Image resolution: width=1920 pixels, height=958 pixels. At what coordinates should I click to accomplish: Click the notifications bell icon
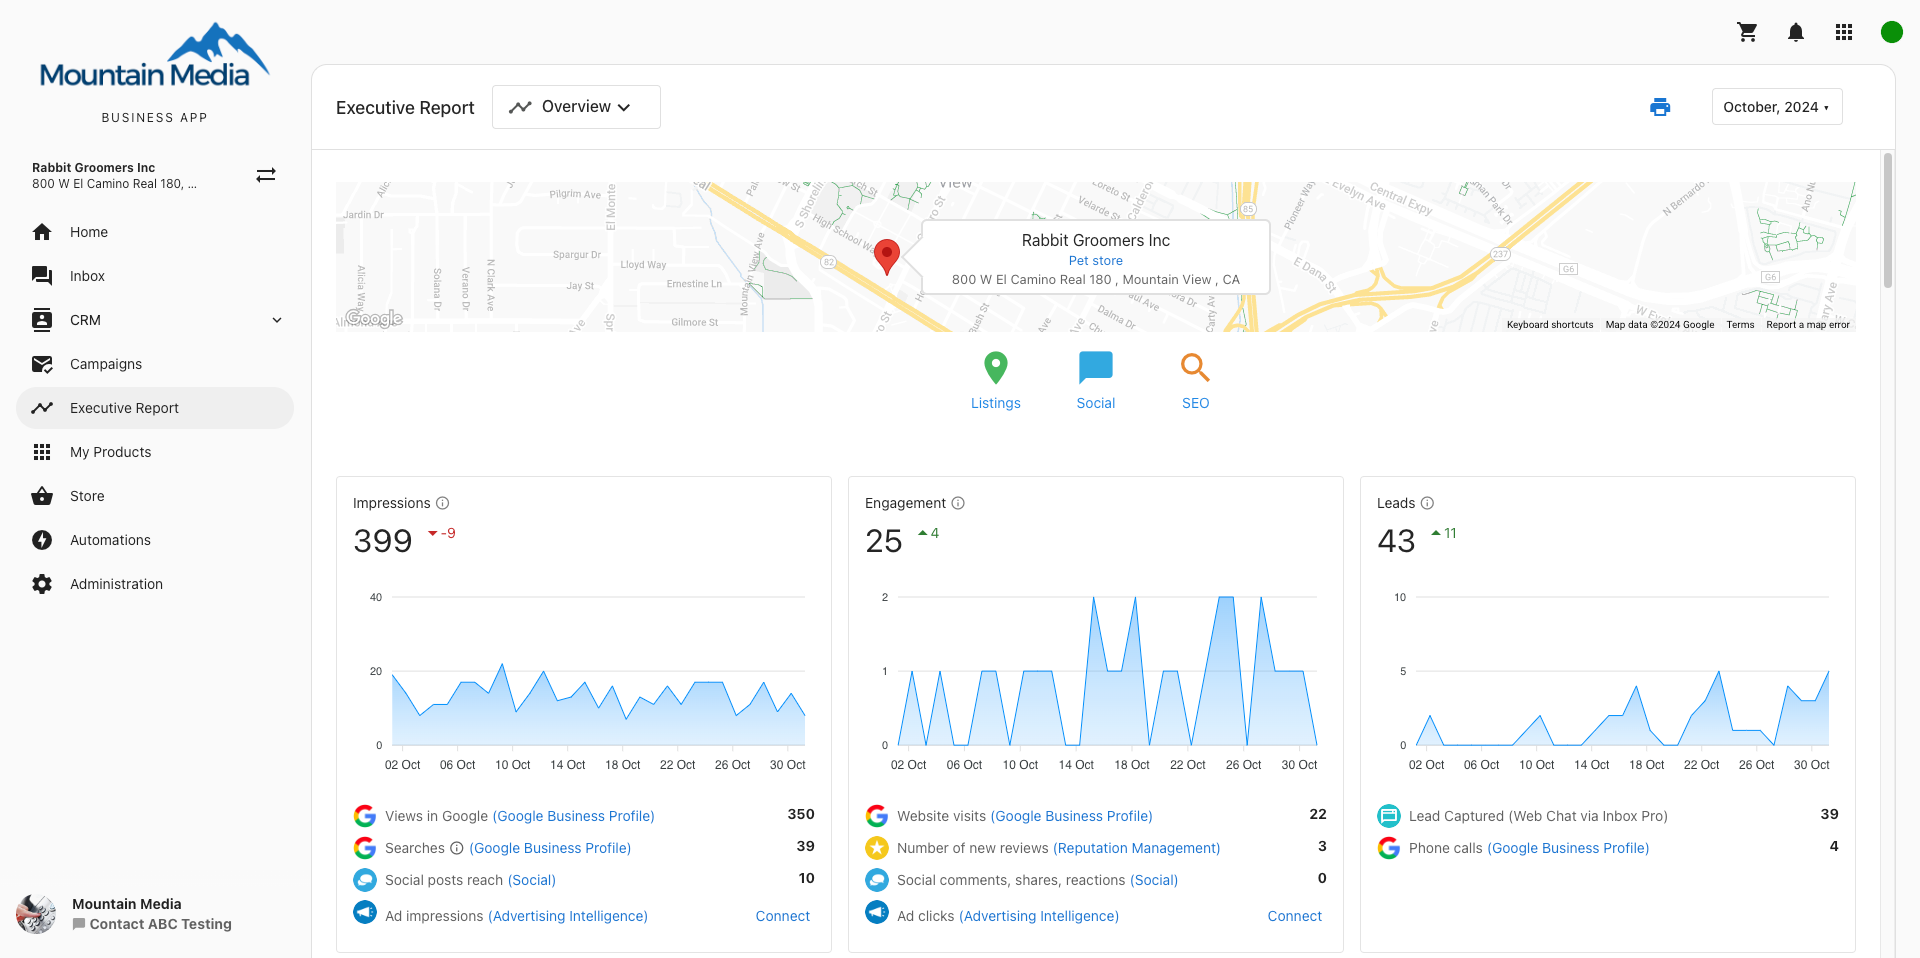(1795, 32)
